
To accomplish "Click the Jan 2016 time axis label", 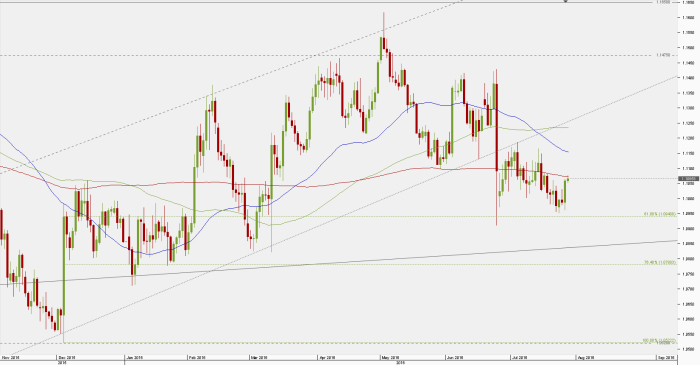I will click(x=134, y=358).
